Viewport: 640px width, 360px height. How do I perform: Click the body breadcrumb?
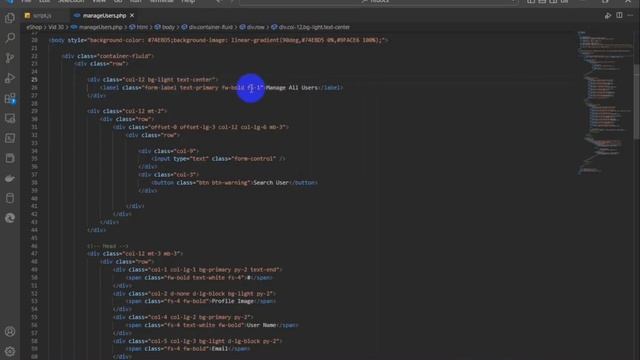[165, 27]
